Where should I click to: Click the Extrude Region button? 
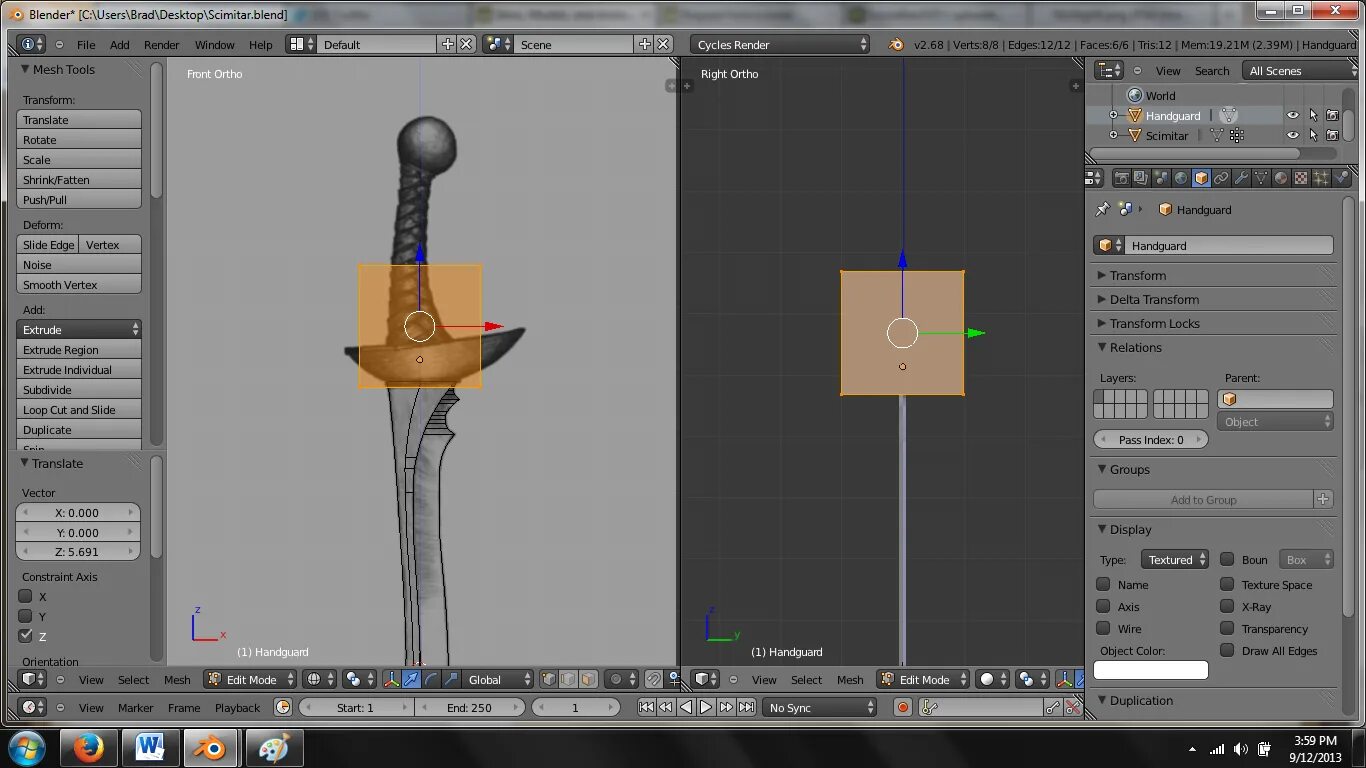(x=79, y=349)
